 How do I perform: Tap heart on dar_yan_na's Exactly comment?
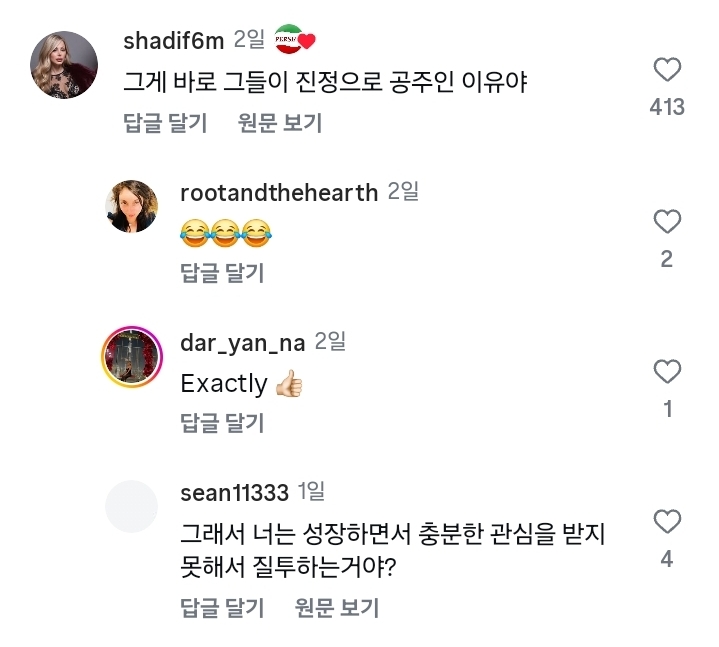coord(666,372)
